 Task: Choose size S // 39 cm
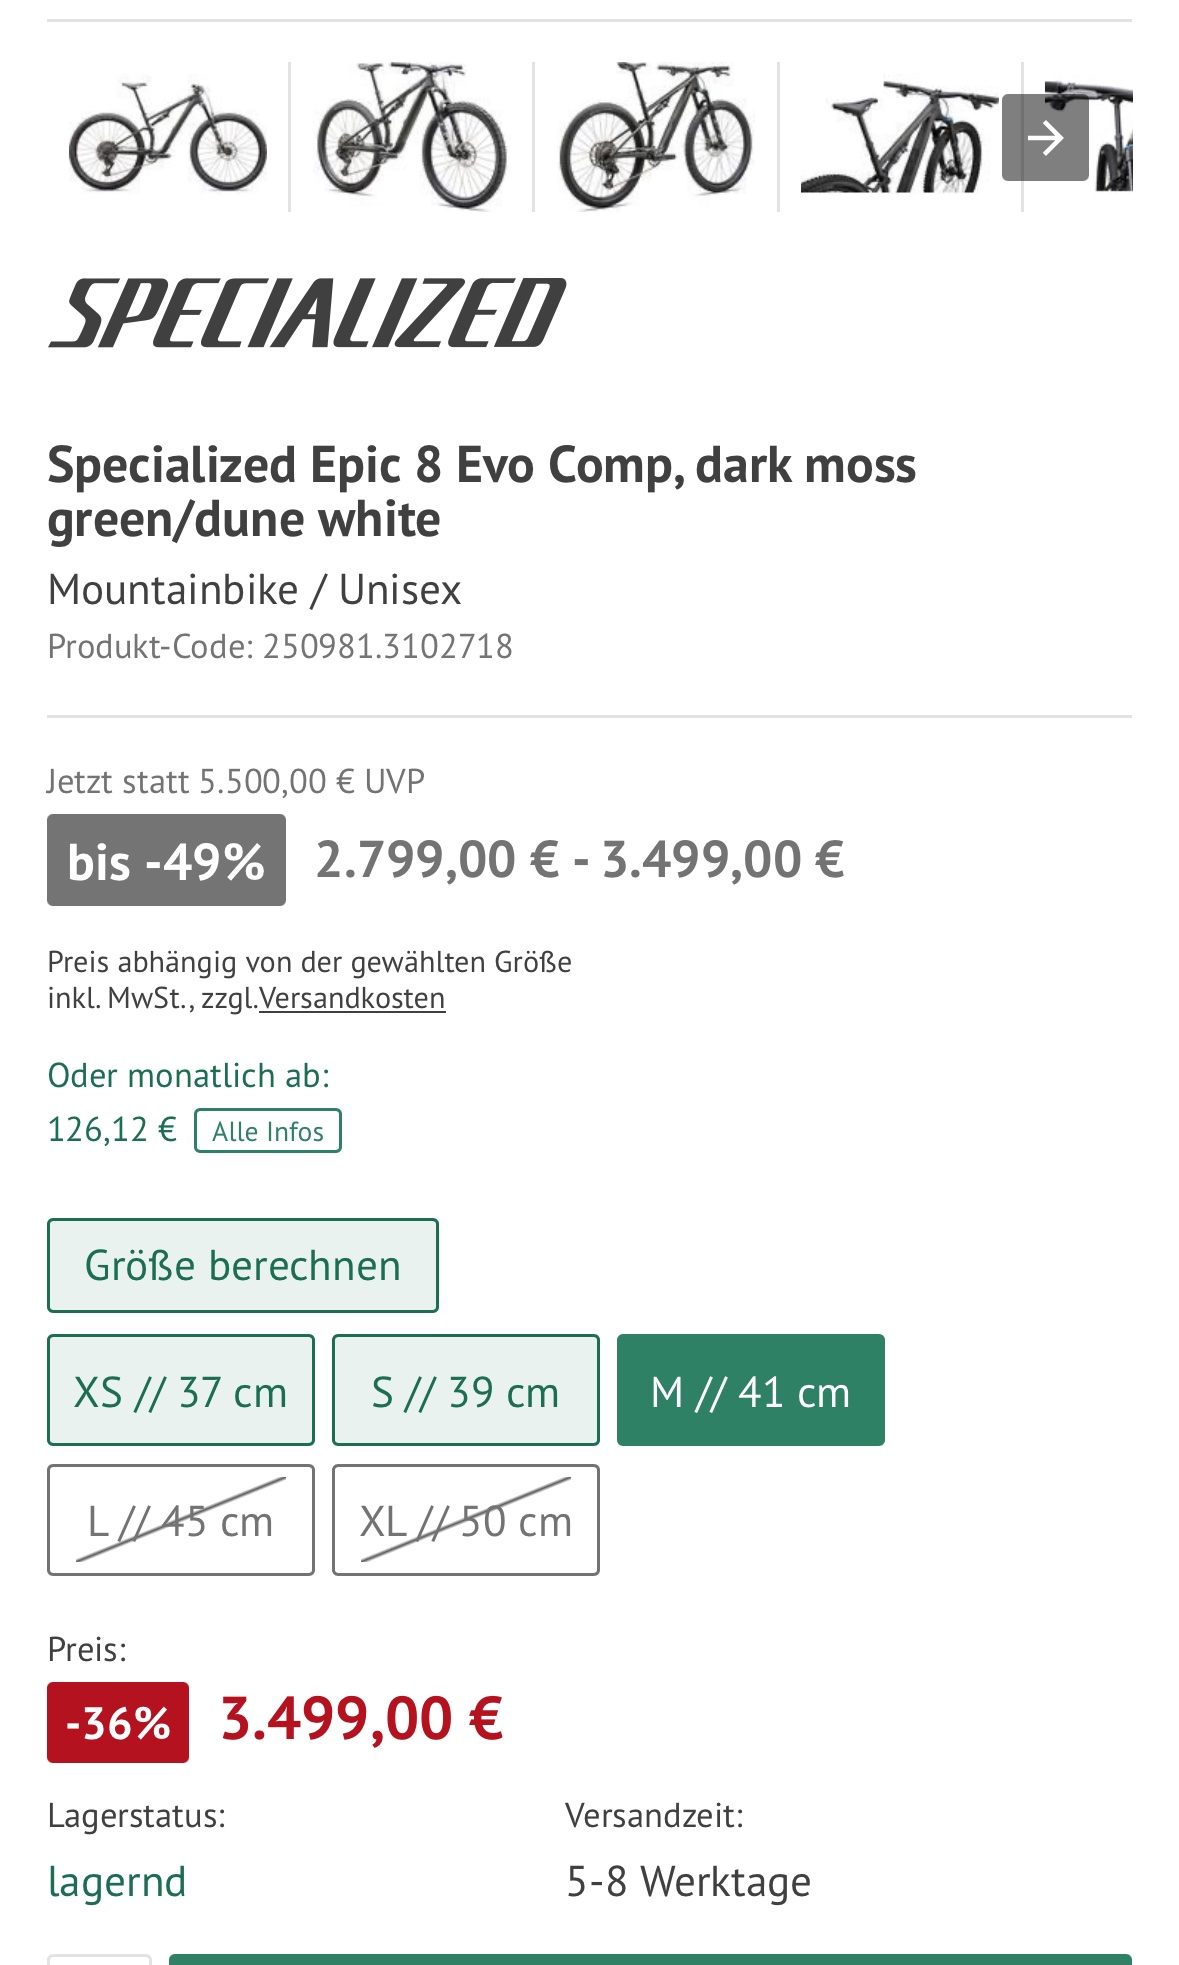pyautogui.click(x=466, y=1390)
